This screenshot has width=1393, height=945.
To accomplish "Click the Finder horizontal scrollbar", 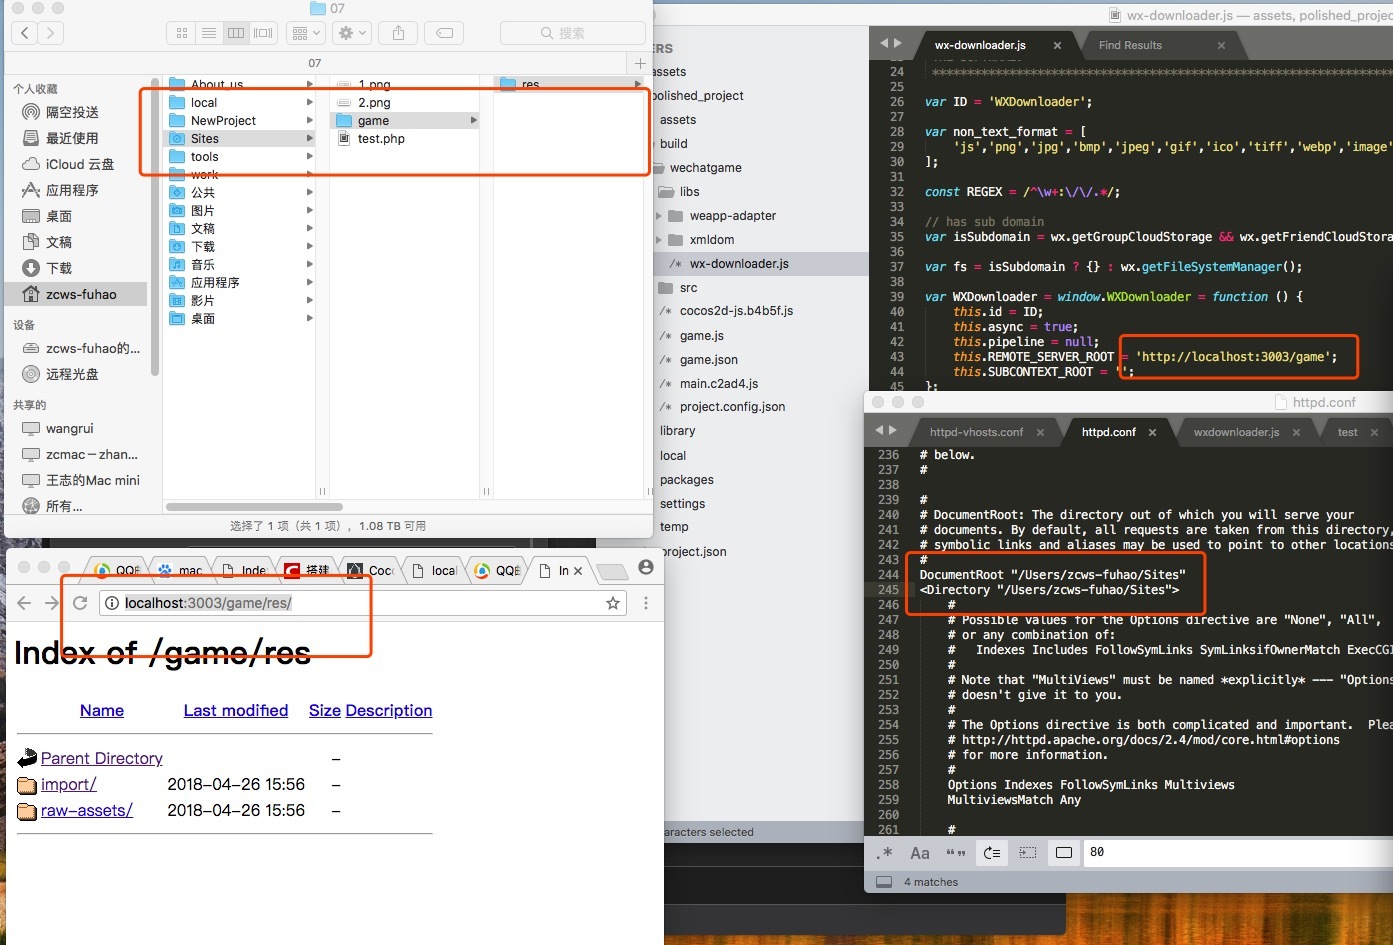I will (254, 507).
